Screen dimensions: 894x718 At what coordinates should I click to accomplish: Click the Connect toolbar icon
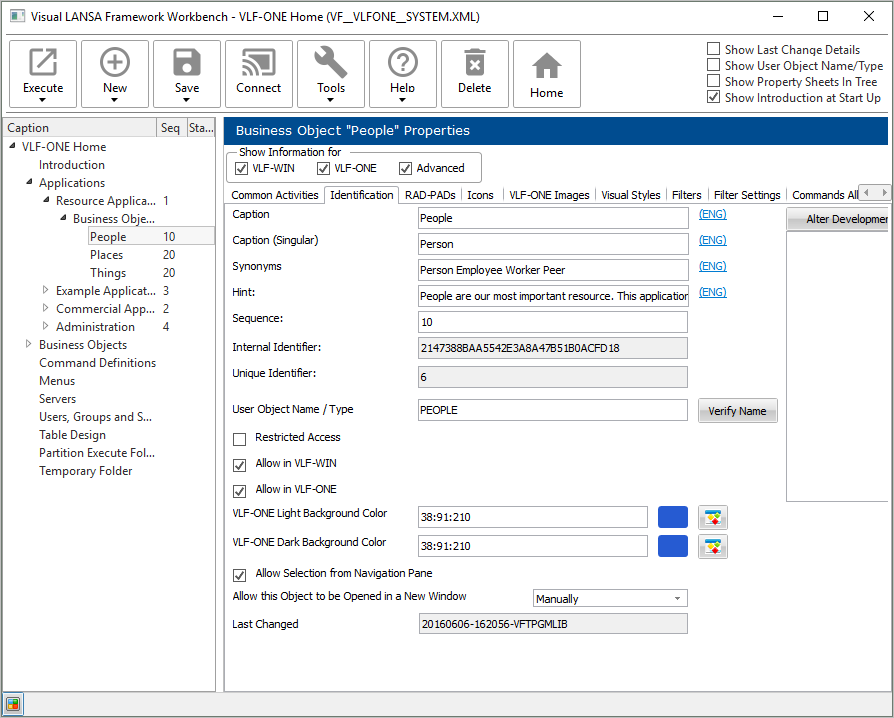click(x=259, y=64)
